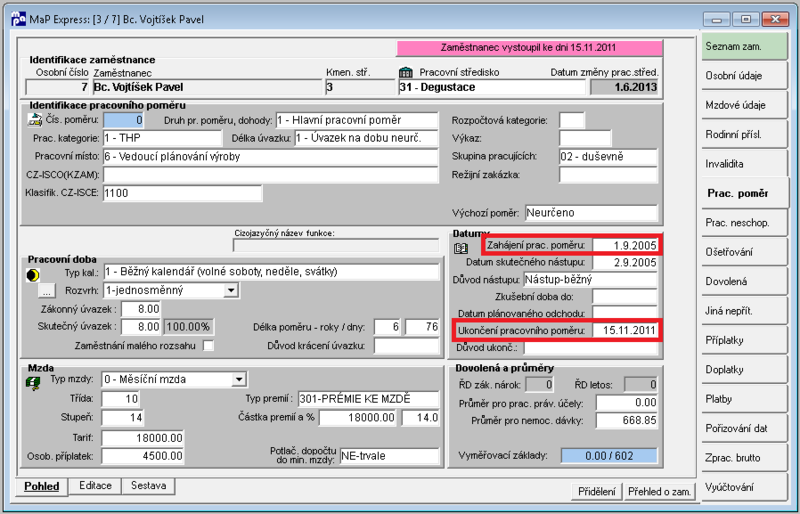The height and width of the screenshot is (514, 800).
Task: Open the Invalidita section
Action: 744,164
